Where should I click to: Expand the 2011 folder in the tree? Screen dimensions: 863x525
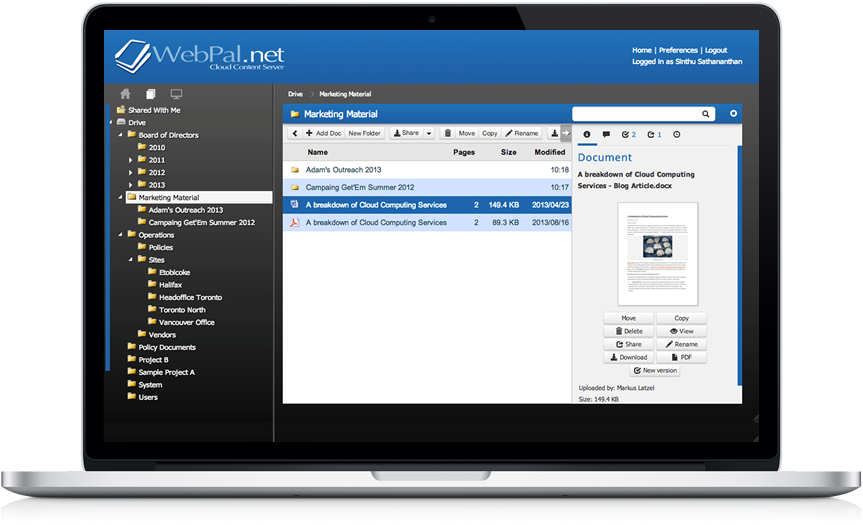(x=130, y=160)
